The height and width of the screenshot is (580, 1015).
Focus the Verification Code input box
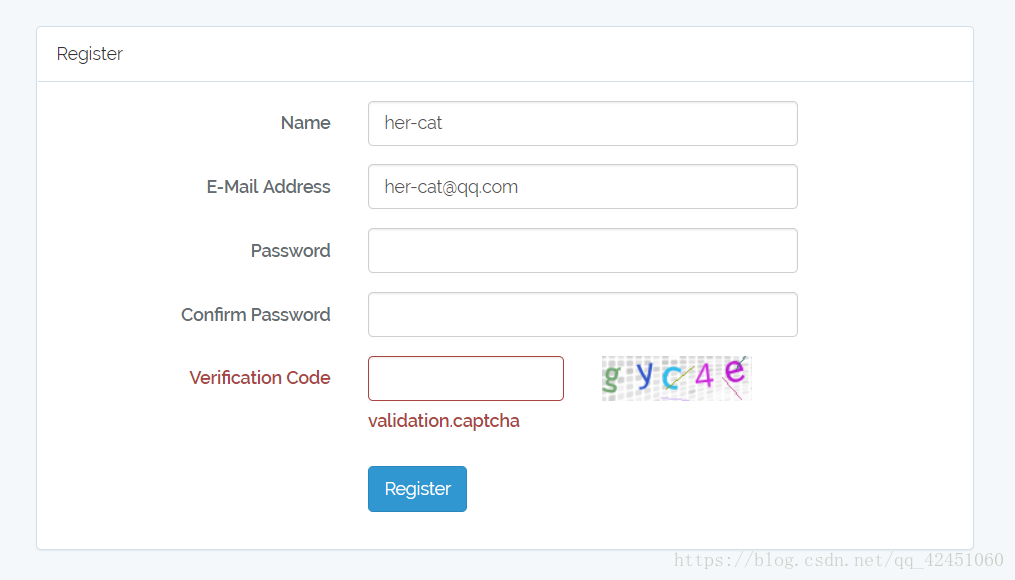[x=466, y=379]
